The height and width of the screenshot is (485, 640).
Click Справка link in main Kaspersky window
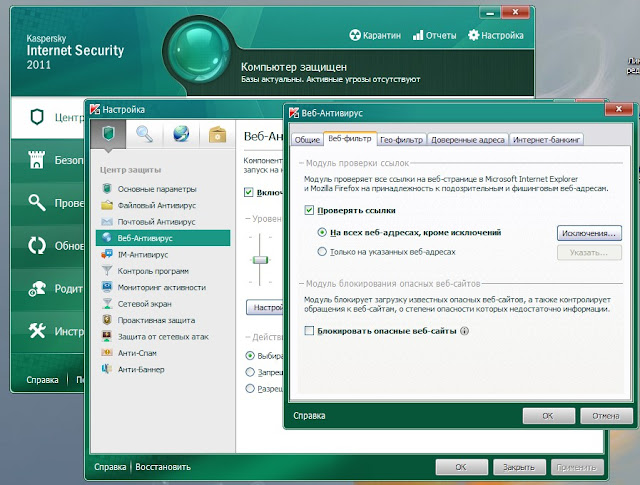(42, 380)
